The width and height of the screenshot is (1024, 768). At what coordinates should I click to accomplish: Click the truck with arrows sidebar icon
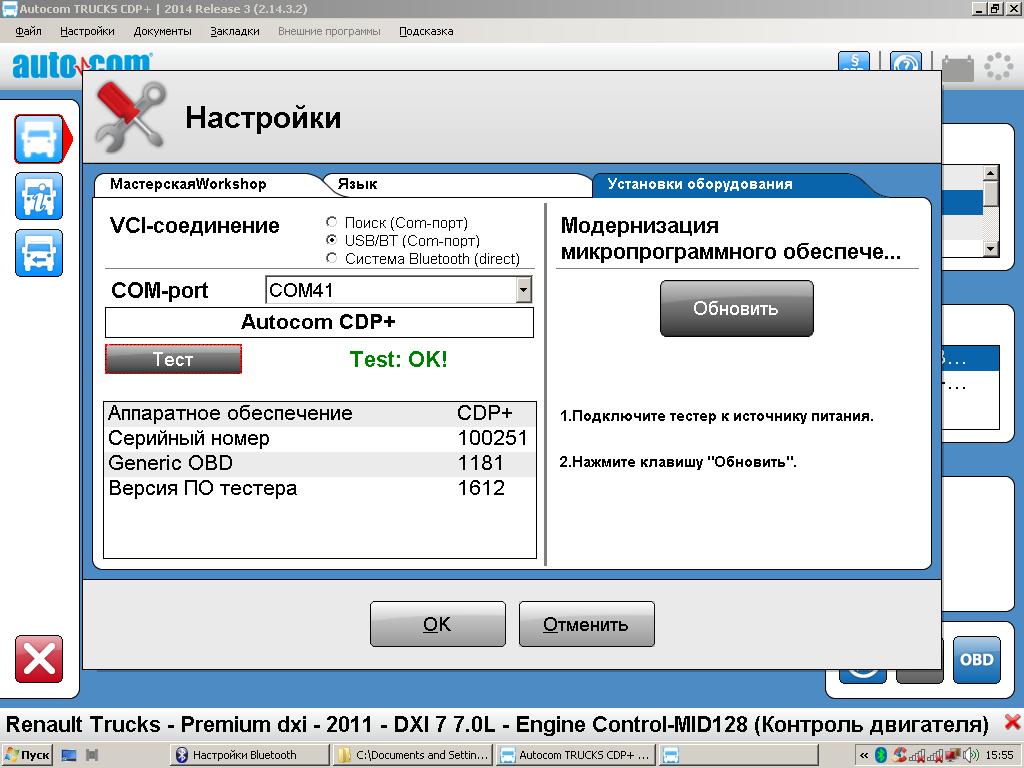click(x=39, y=253)
